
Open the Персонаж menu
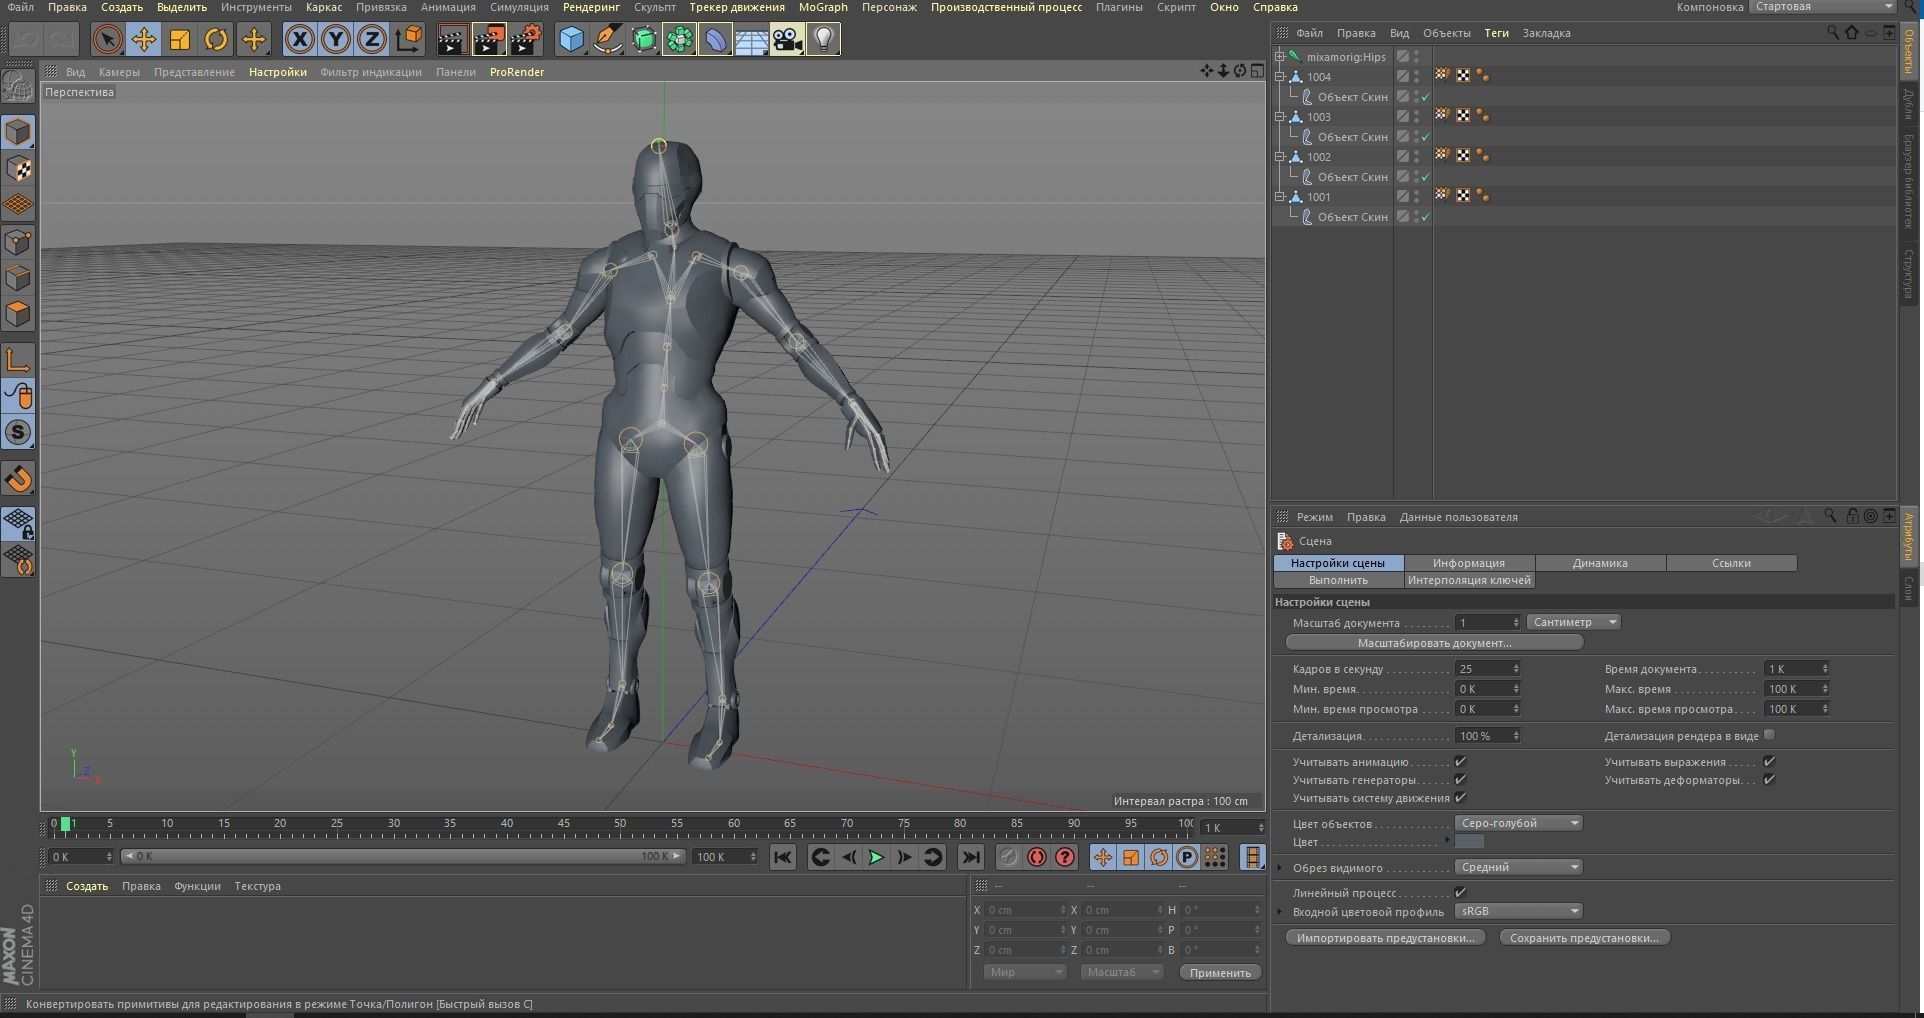(889, 7)
